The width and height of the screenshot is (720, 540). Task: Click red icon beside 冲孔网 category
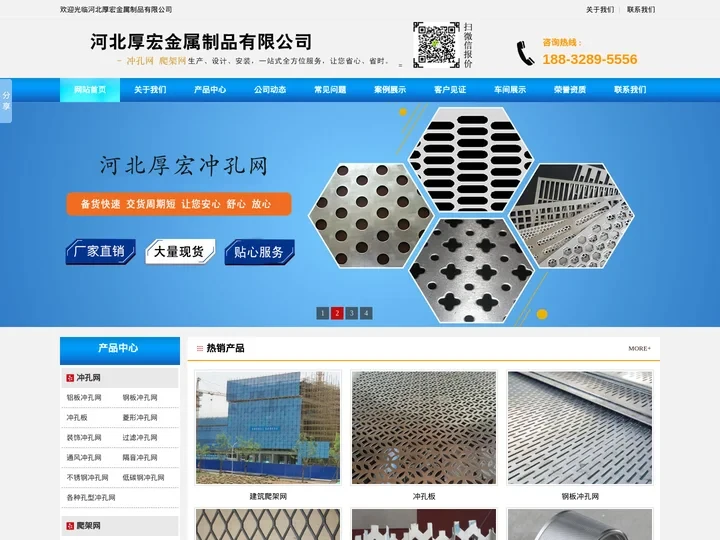tap(70, 378)
